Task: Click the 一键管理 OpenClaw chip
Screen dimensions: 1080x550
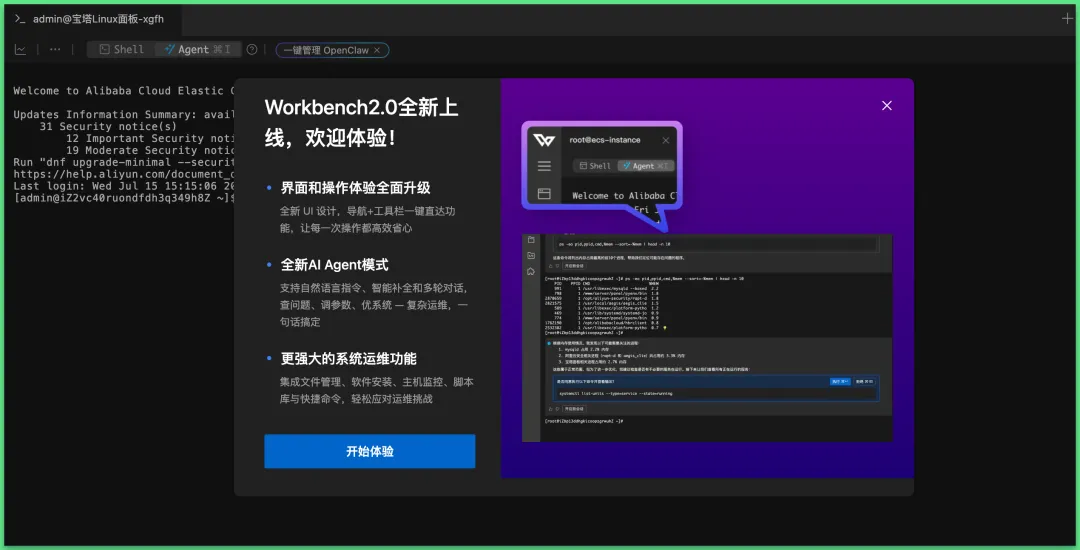Action: 332,50
